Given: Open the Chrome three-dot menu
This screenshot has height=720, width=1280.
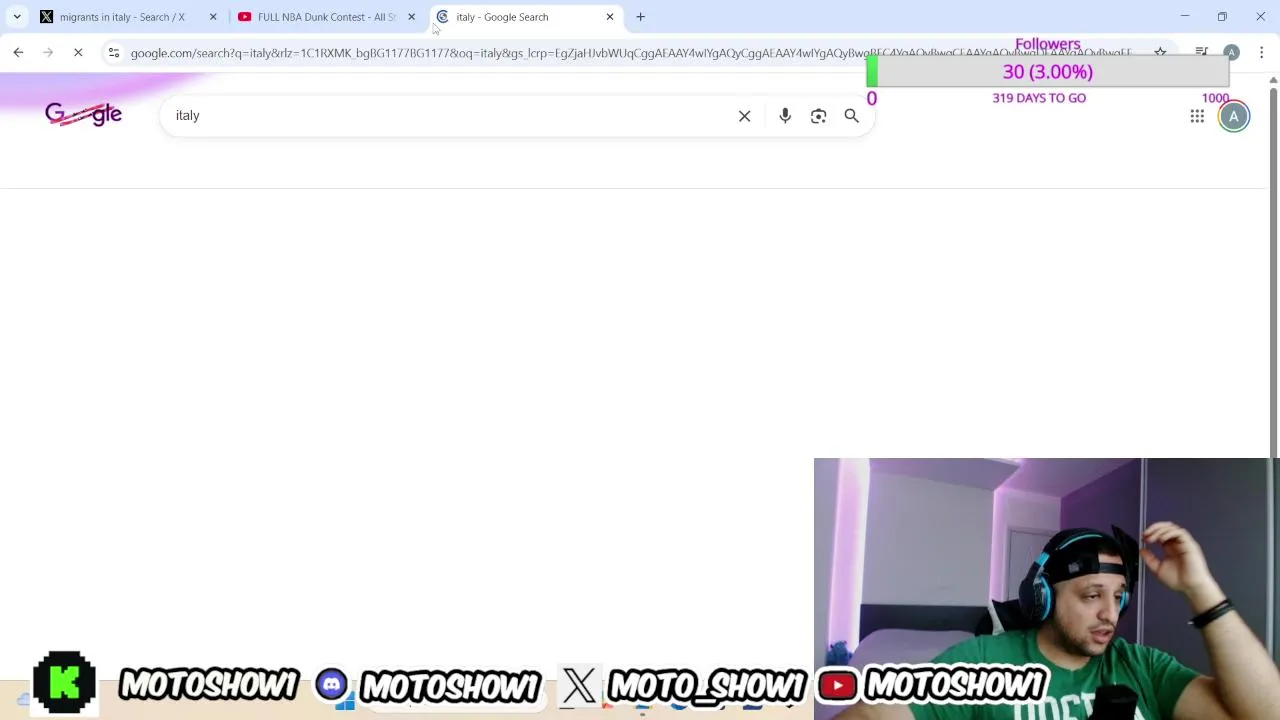Looking at the screenshot, I should 1262,52.
